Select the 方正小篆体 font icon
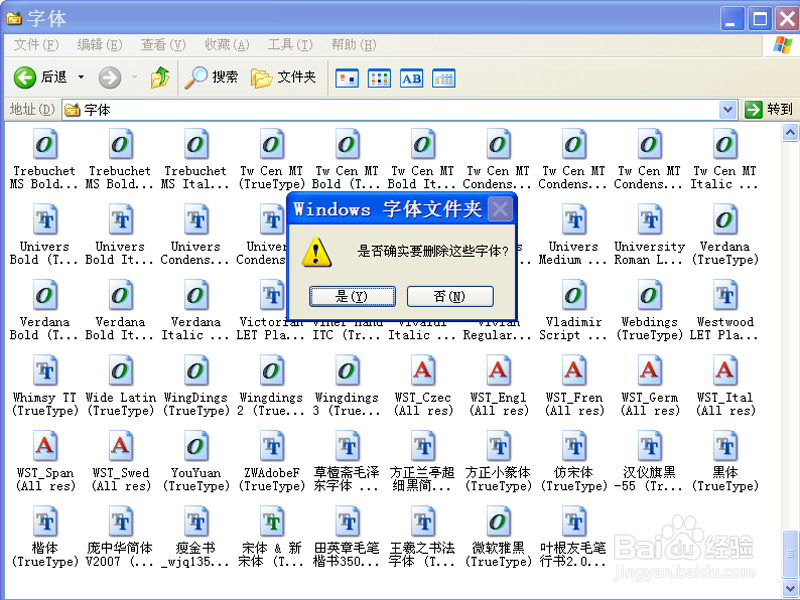 [x=498, y=446]
